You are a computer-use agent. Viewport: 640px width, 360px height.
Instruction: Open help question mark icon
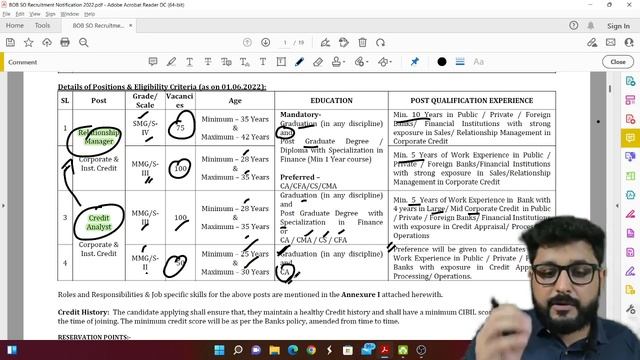[573, 25]
